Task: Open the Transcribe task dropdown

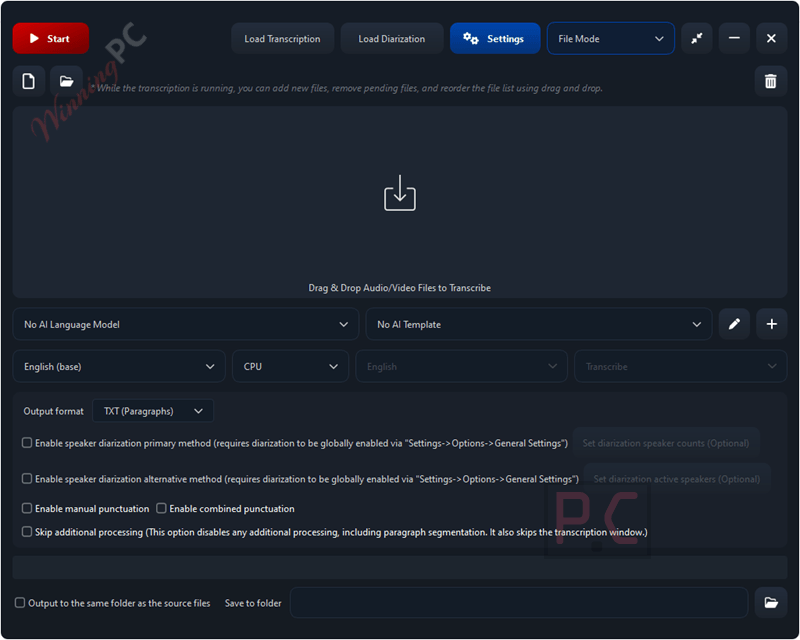Action: pyautogui.click(x=681, y=366)
